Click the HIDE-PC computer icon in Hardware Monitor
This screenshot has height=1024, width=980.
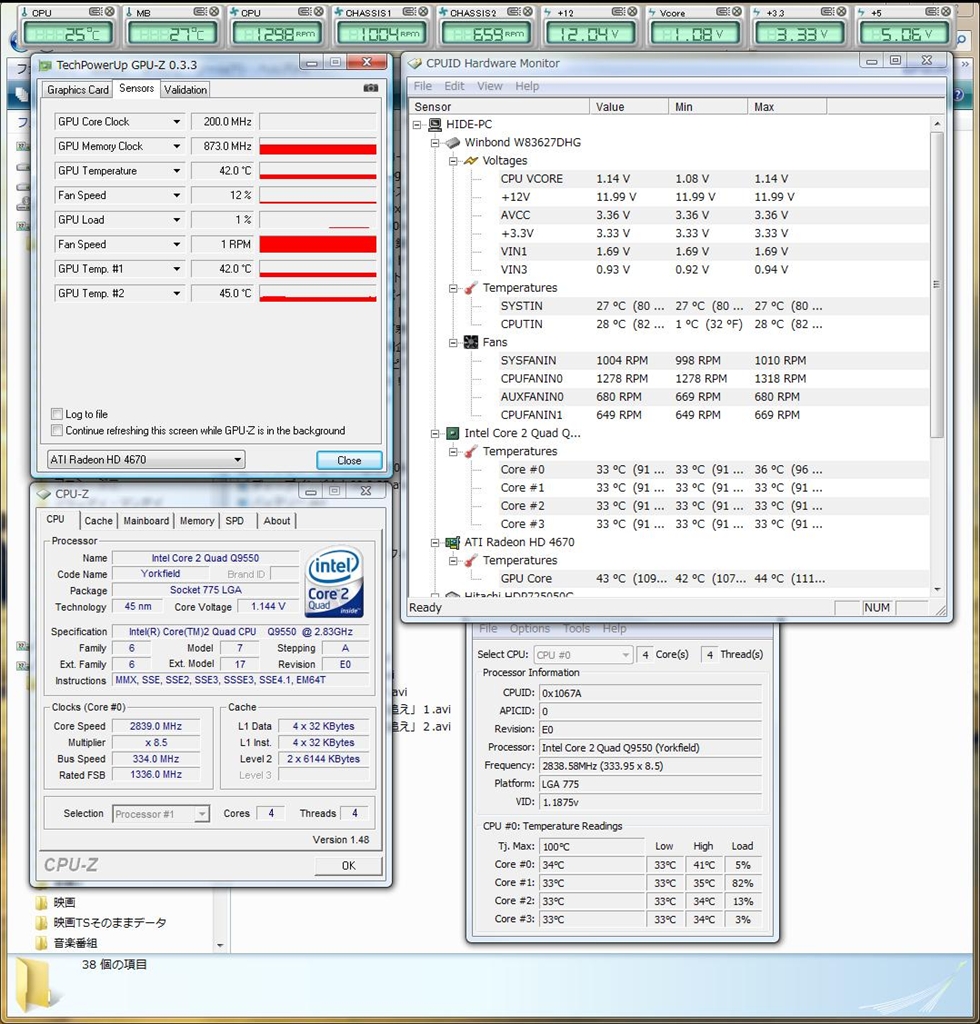(435, 124)
